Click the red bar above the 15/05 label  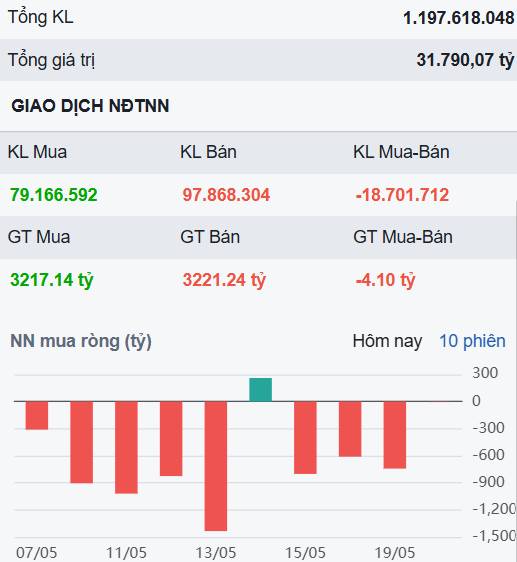(x=305, y=438)
